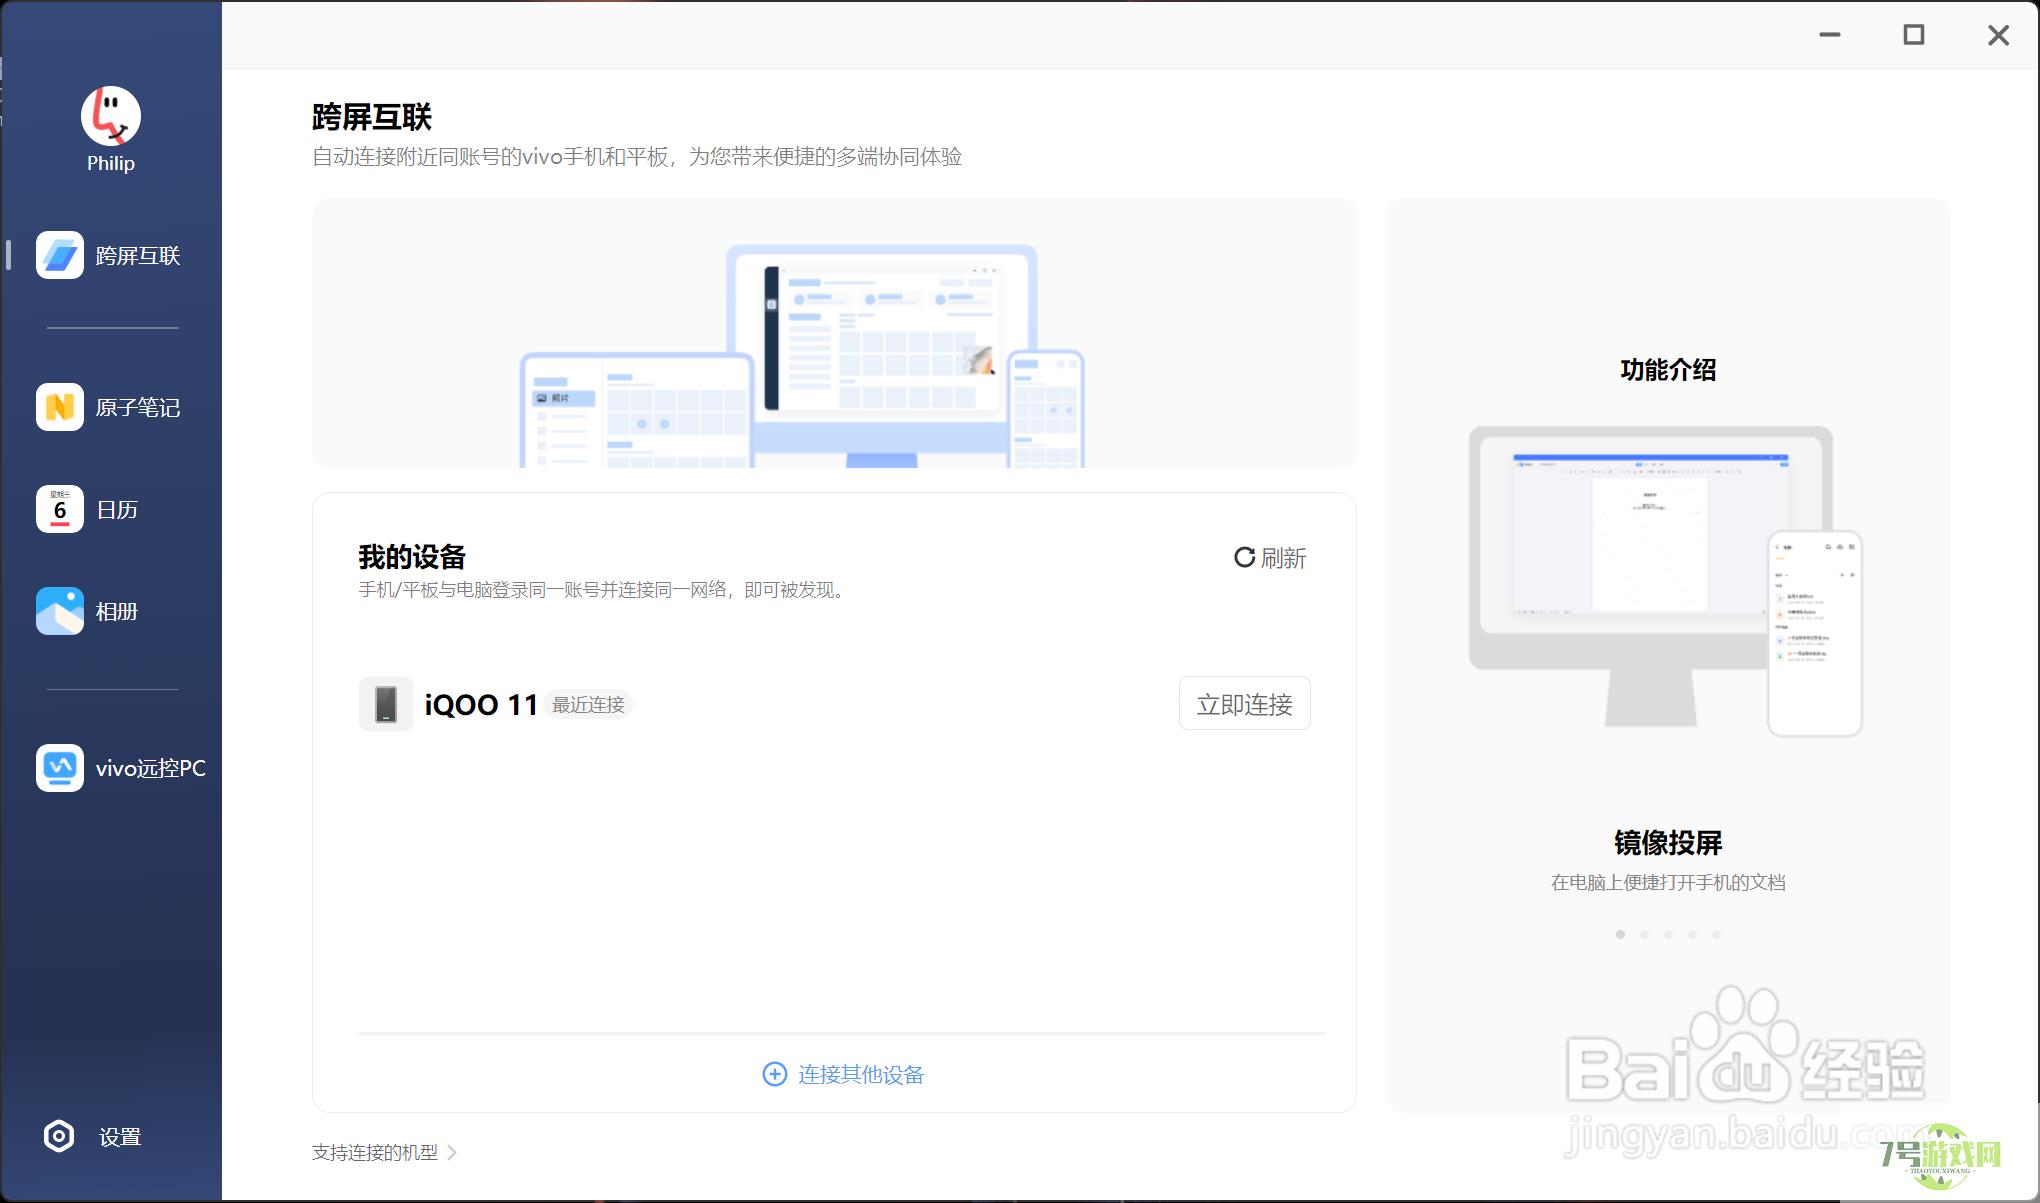
Task: Switch to vivo远控PC in sidebar
Action: 151,768
